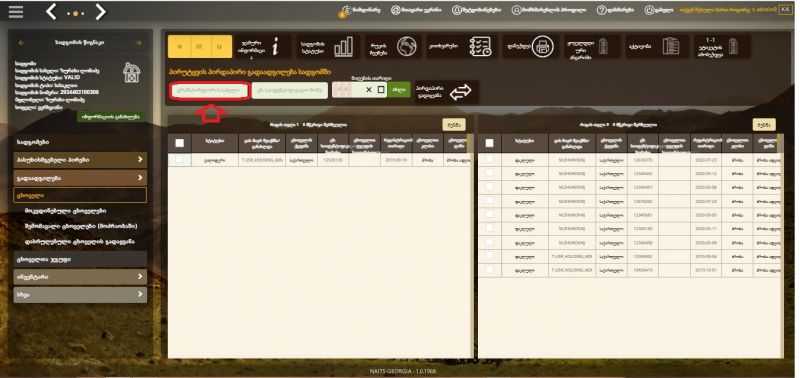Expand სხვა sidebar chevron
Image resolution: width=800 pixels, height=378 pixels.
pyautogui.click(x=140, y=294)
